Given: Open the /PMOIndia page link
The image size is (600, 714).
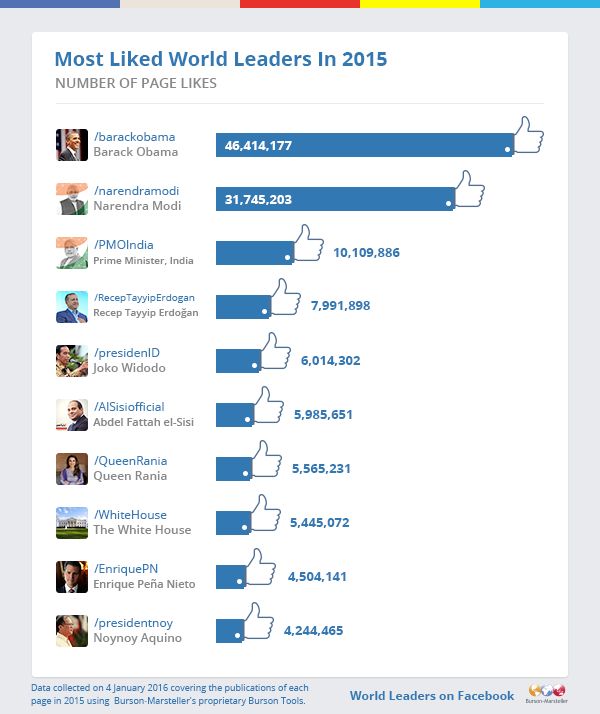Looking at the screenshot, I should (123, 245).
